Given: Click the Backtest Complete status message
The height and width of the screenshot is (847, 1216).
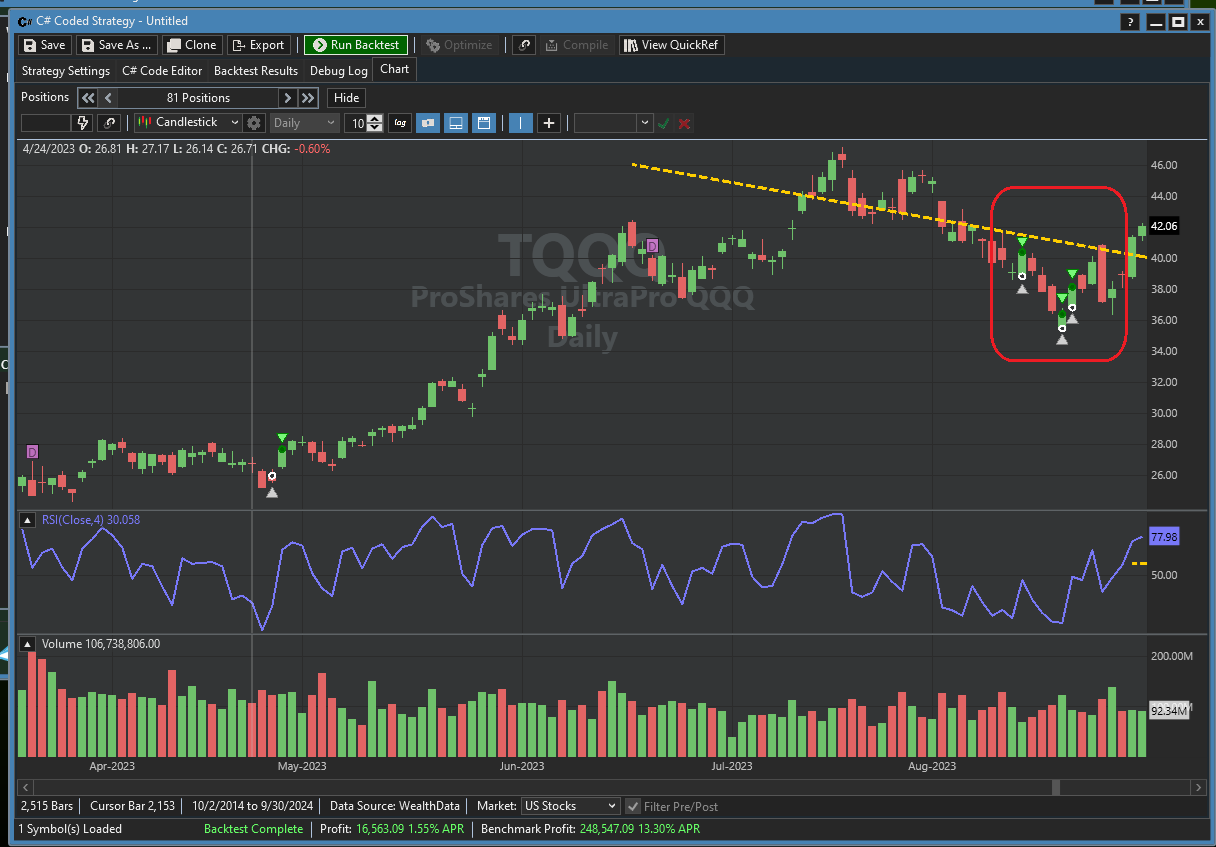Looking at the screenshot, I should pos(253,829).
